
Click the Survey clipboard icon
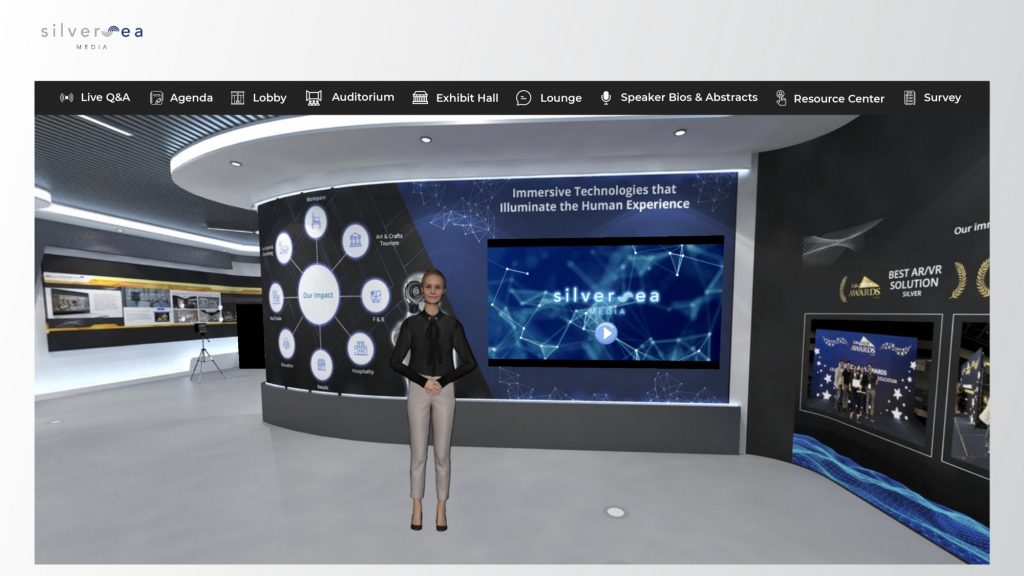(x=909, y=97)
